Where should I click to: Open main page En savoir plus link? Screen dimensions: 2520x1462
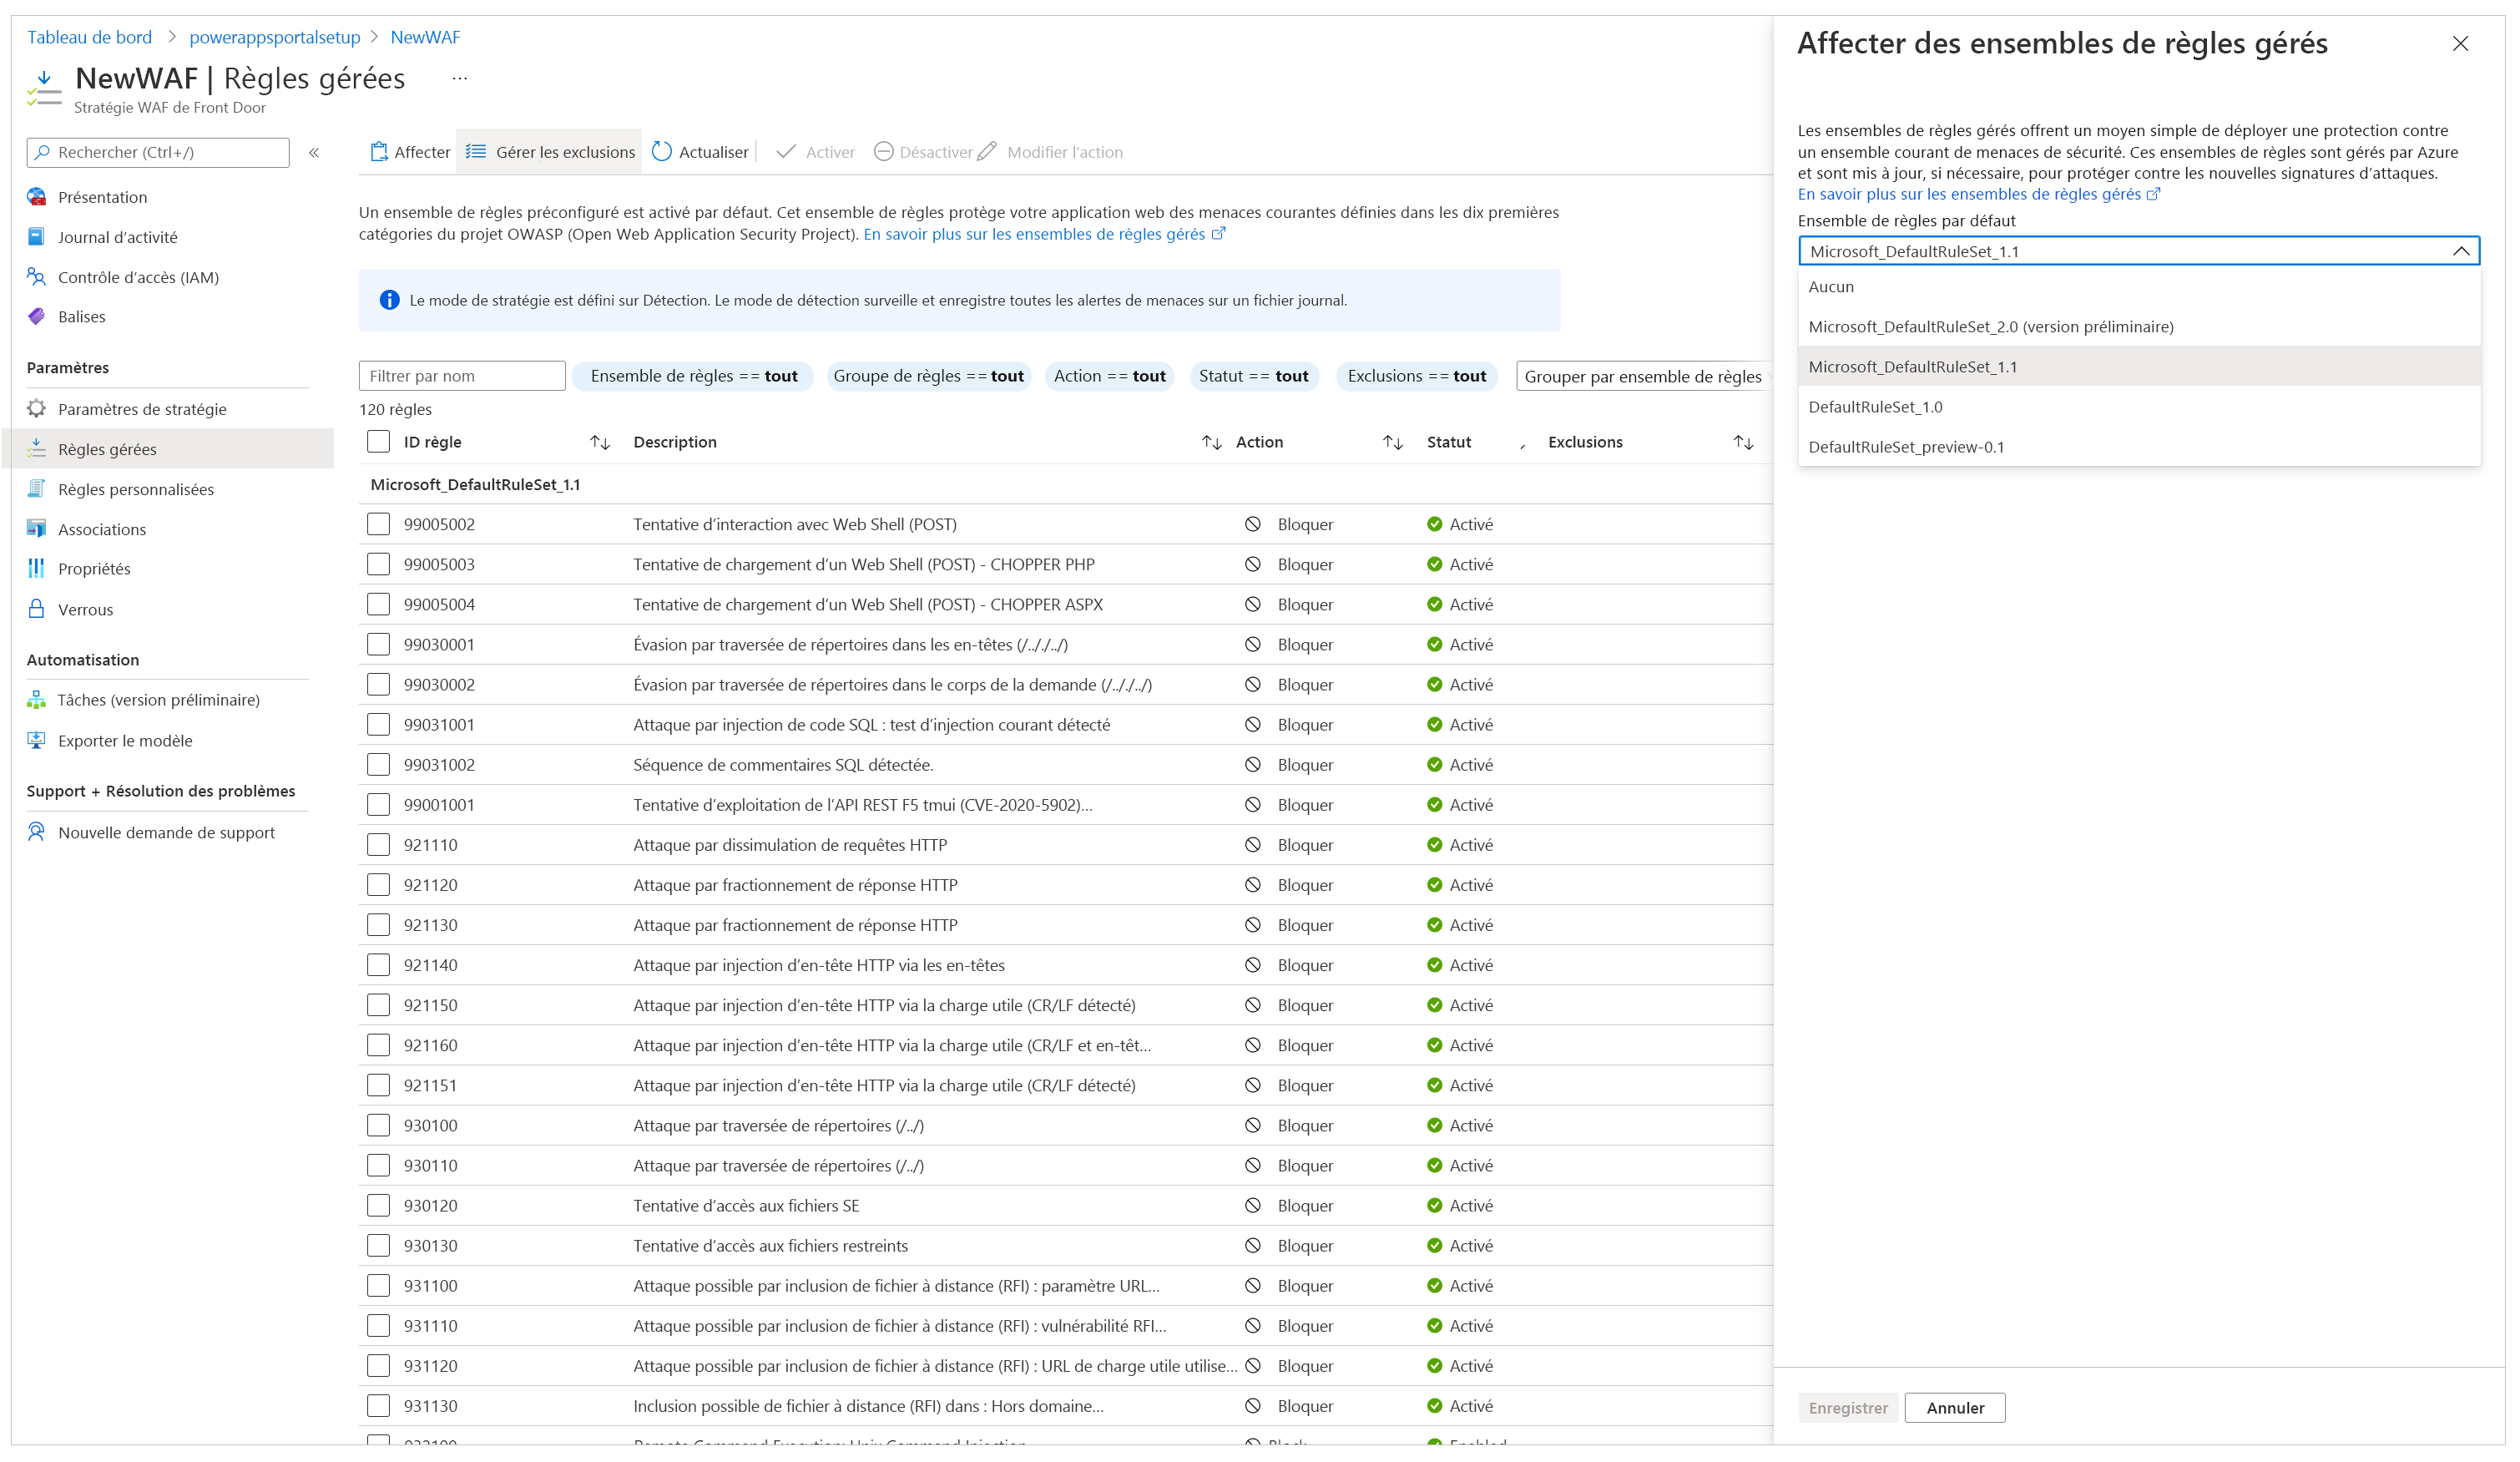point(1044,234)
